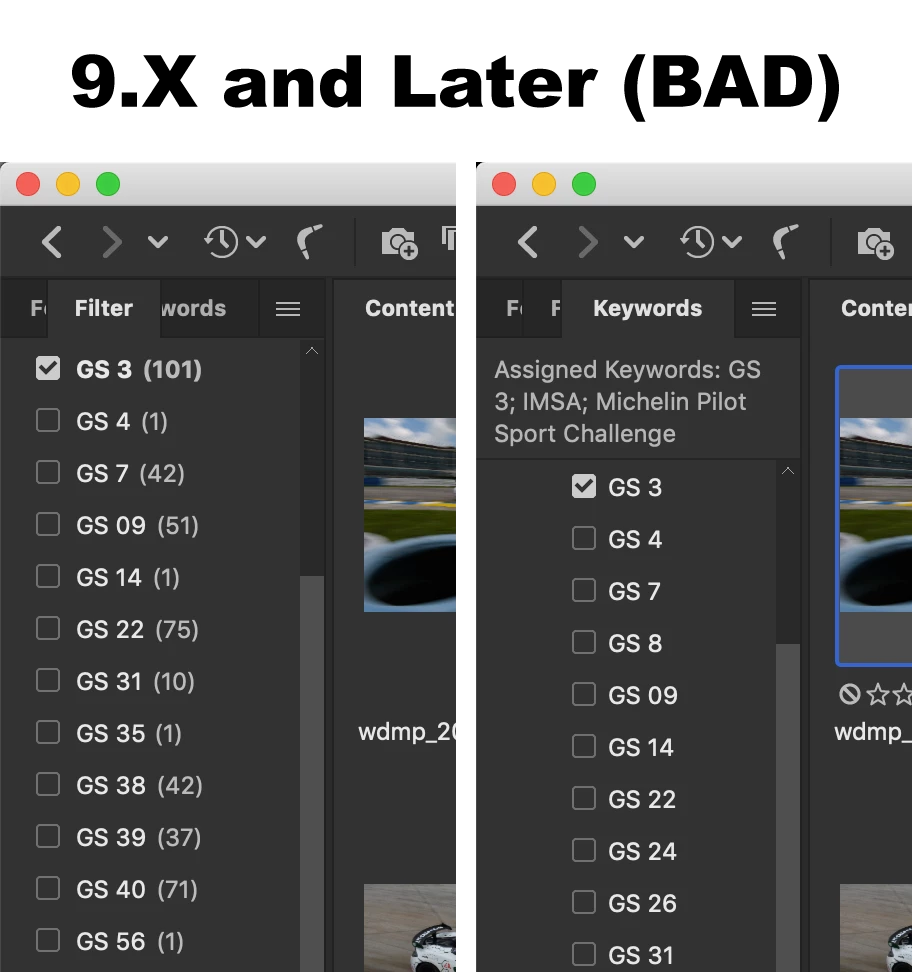Reveal recent files icon in right window
The image size is (912, 972).
(x=697, y=242)
